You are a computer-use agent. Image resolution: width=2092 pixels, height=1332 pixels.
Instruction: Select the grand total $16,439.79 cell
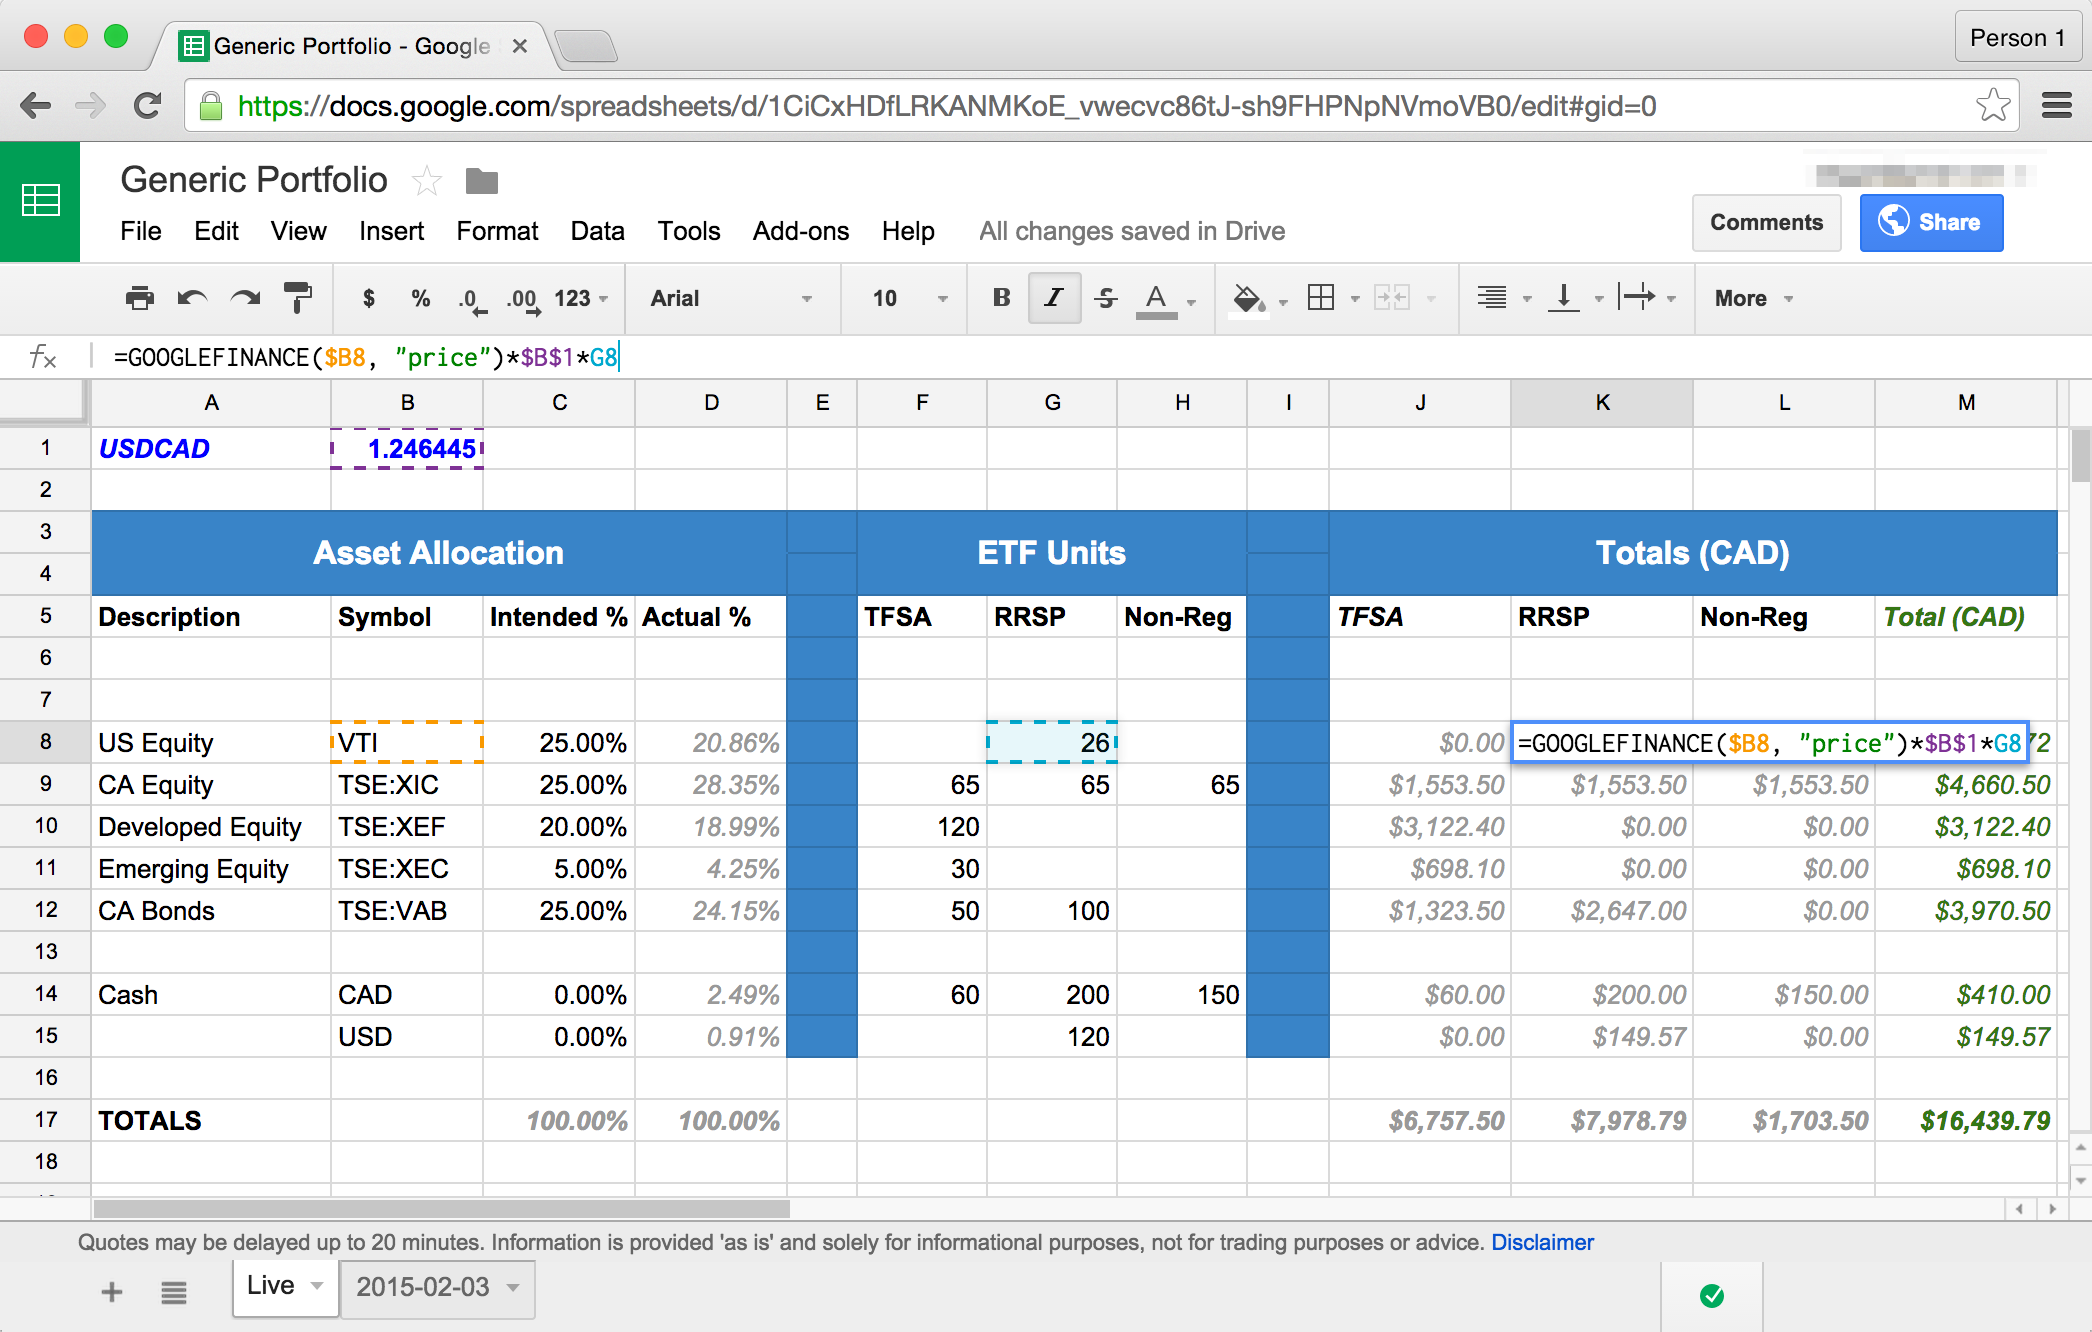1966,1121
